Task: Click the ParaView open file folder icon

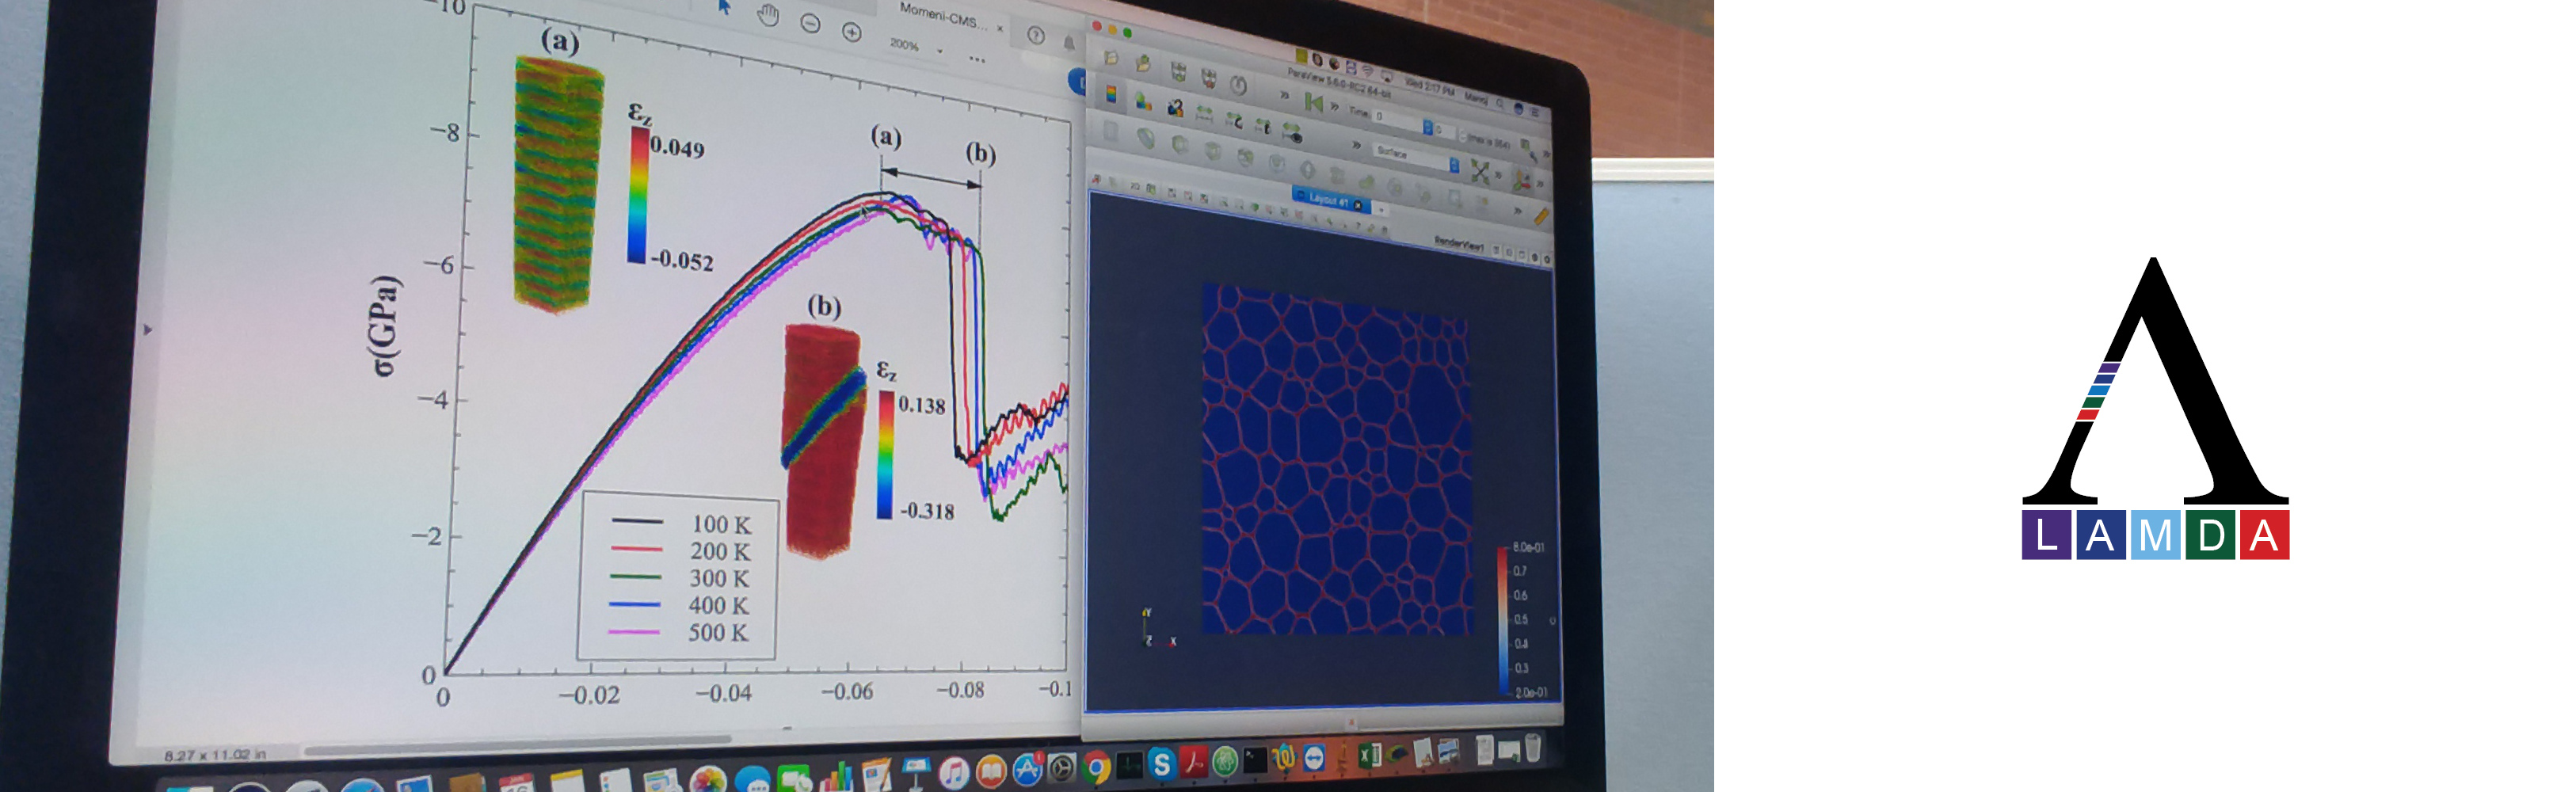Action: [x=1111, y=58]
